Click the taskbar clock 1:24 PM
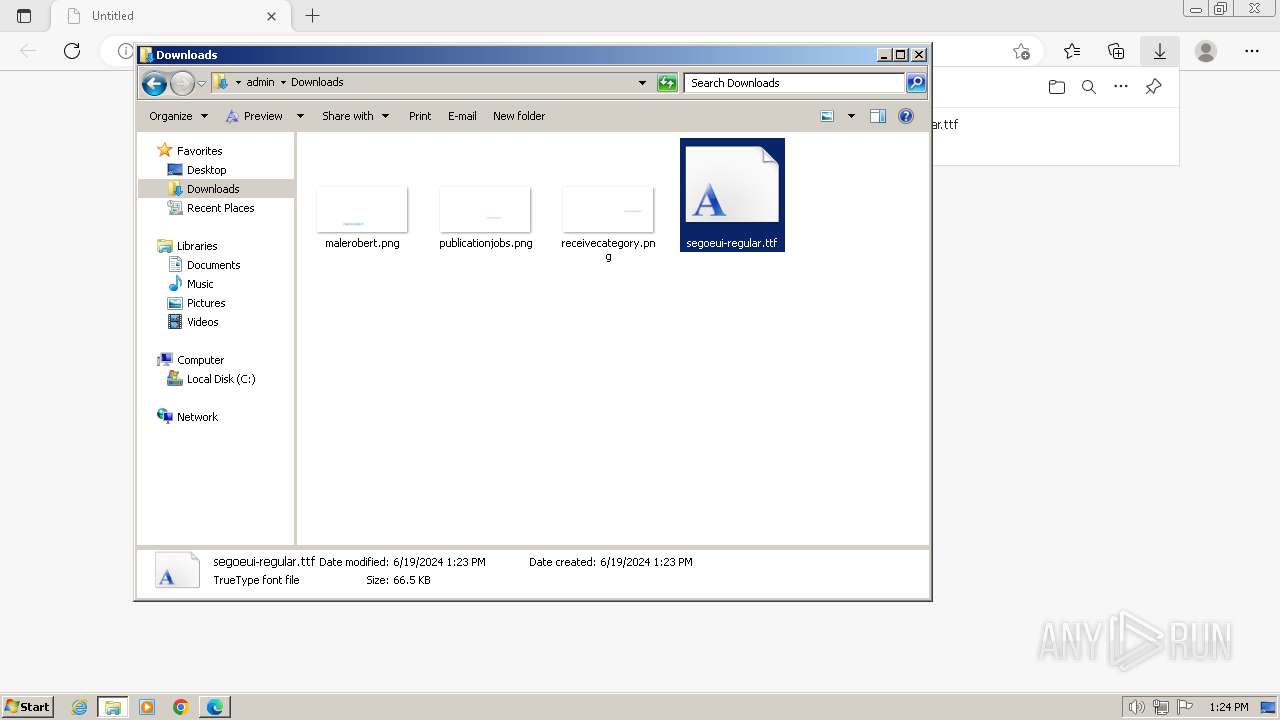 1229,707
